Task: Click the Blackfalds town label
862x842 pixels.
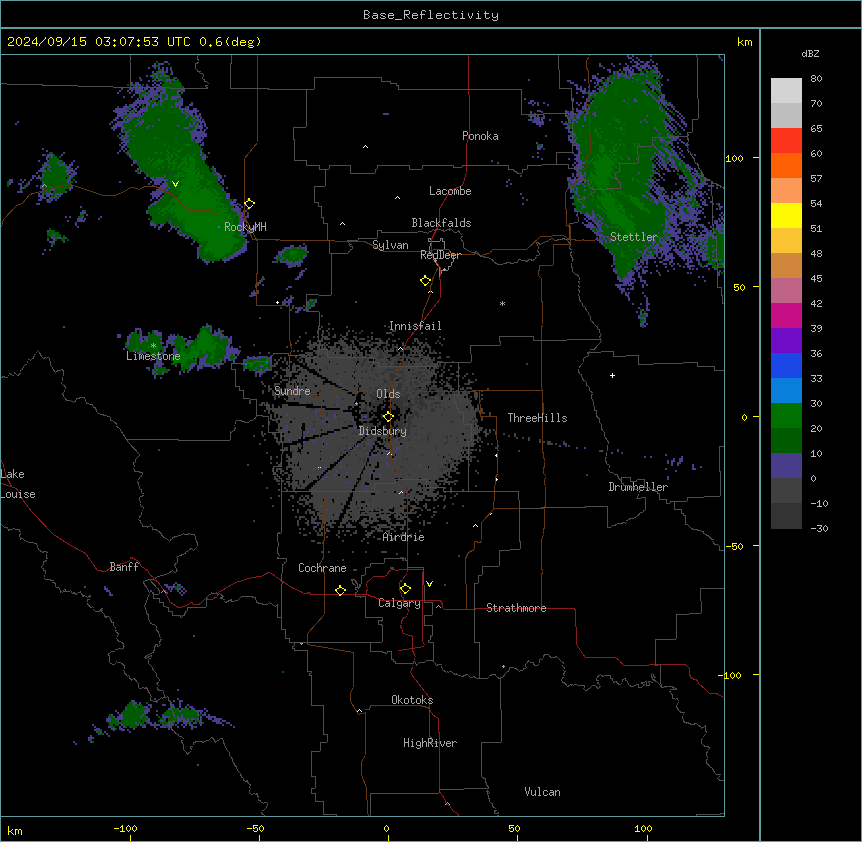Action: point(441,223)
